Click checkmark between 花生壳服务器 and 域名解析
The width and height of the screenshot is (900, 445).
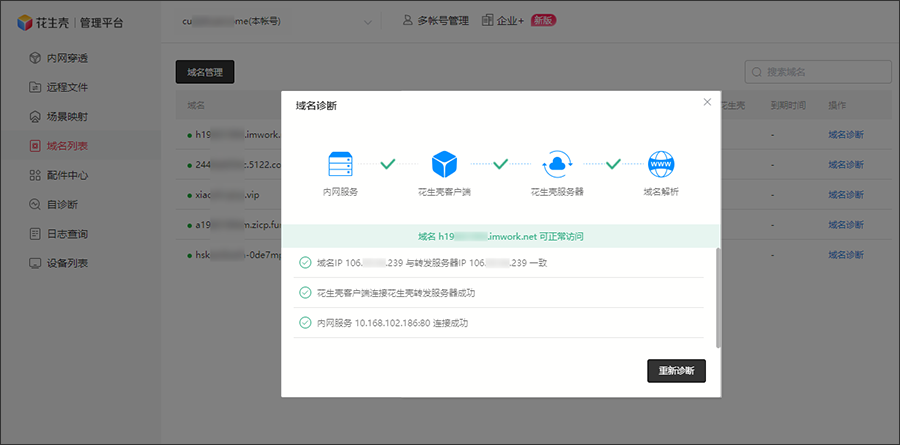[x=614, y=164]
